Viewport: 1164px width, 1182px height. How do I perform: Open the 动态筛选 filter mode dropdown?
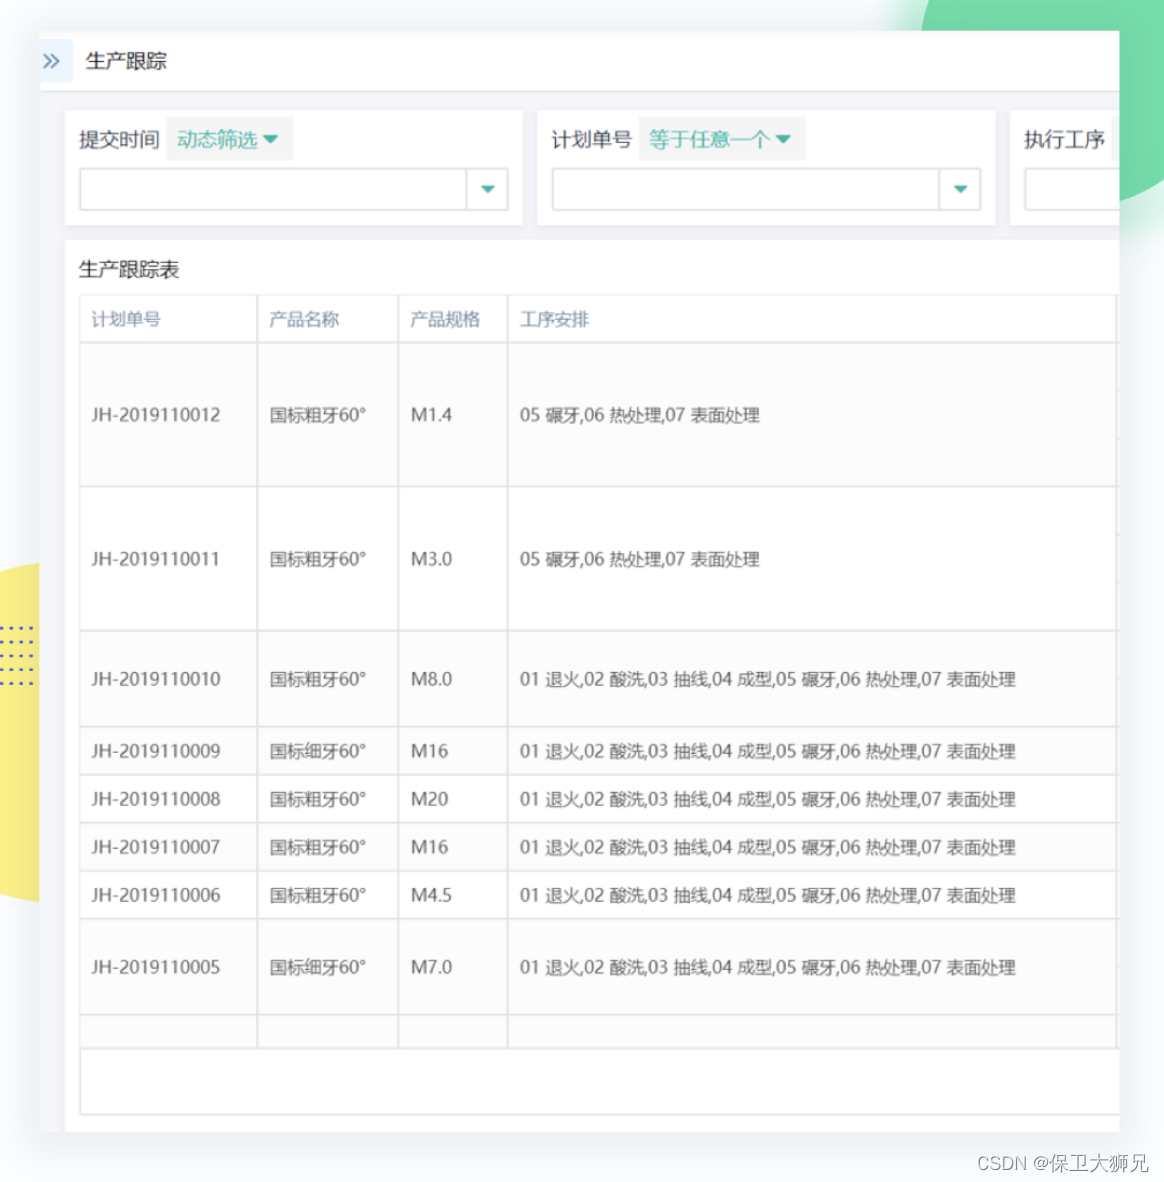click(x=228, y=139)
